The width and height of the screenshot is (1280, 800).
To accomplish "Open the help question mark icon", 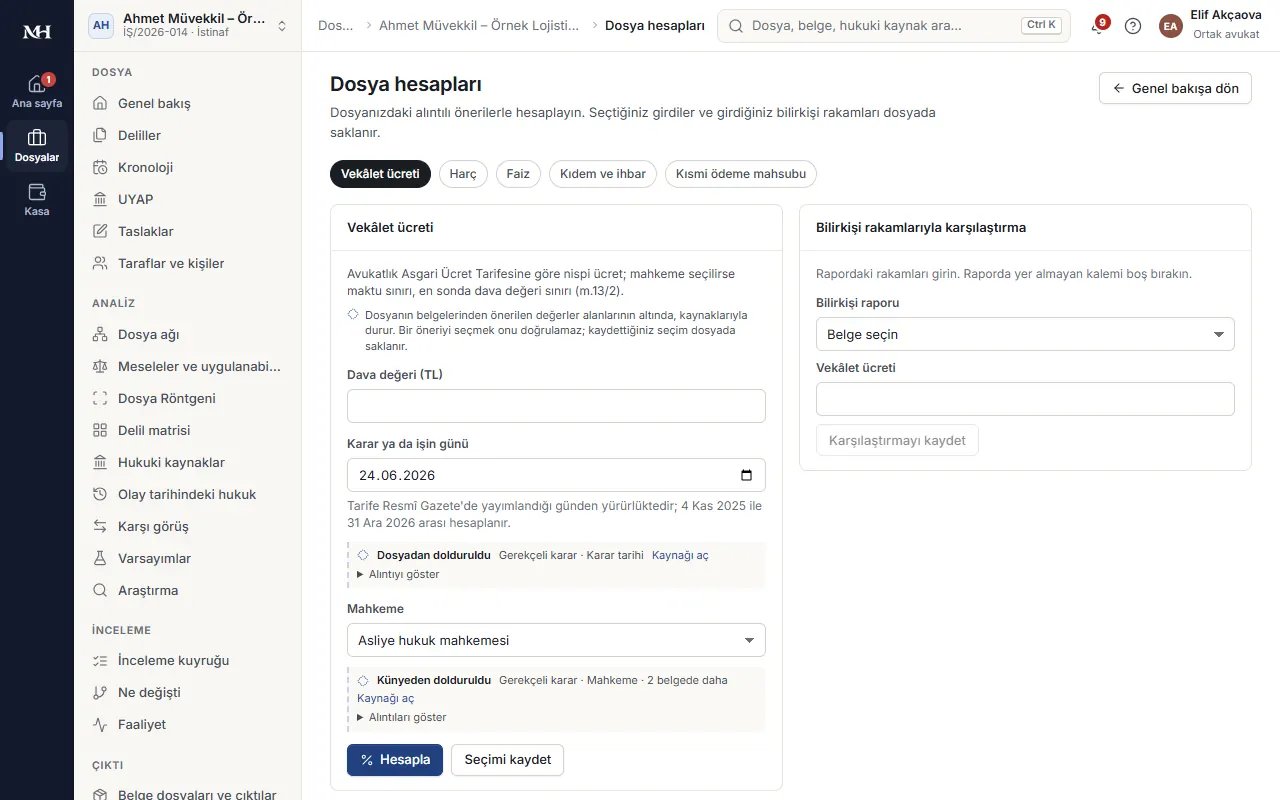I will [x=1133, y=26].
